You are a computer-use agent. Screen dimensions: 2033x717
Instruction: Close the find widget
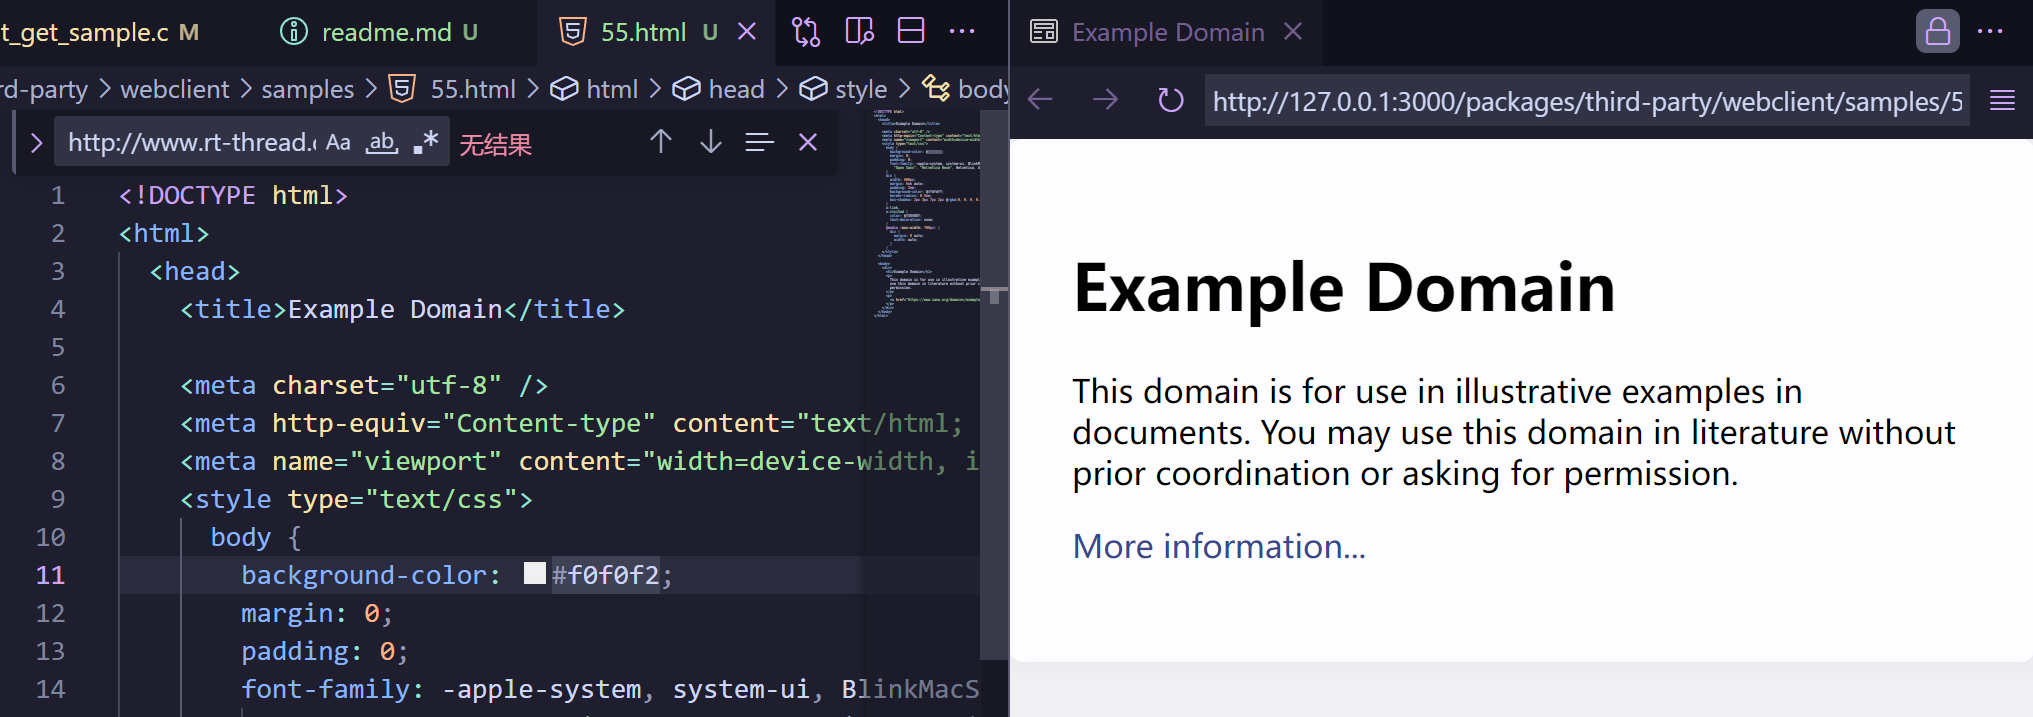point(808,142)
